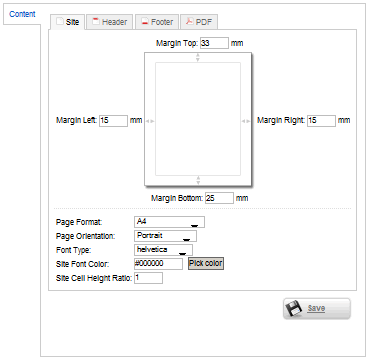Viewport: 370px width, 360px height.
Task: Open the Page Orientation dropdown
Action: (x=165, y=236)
